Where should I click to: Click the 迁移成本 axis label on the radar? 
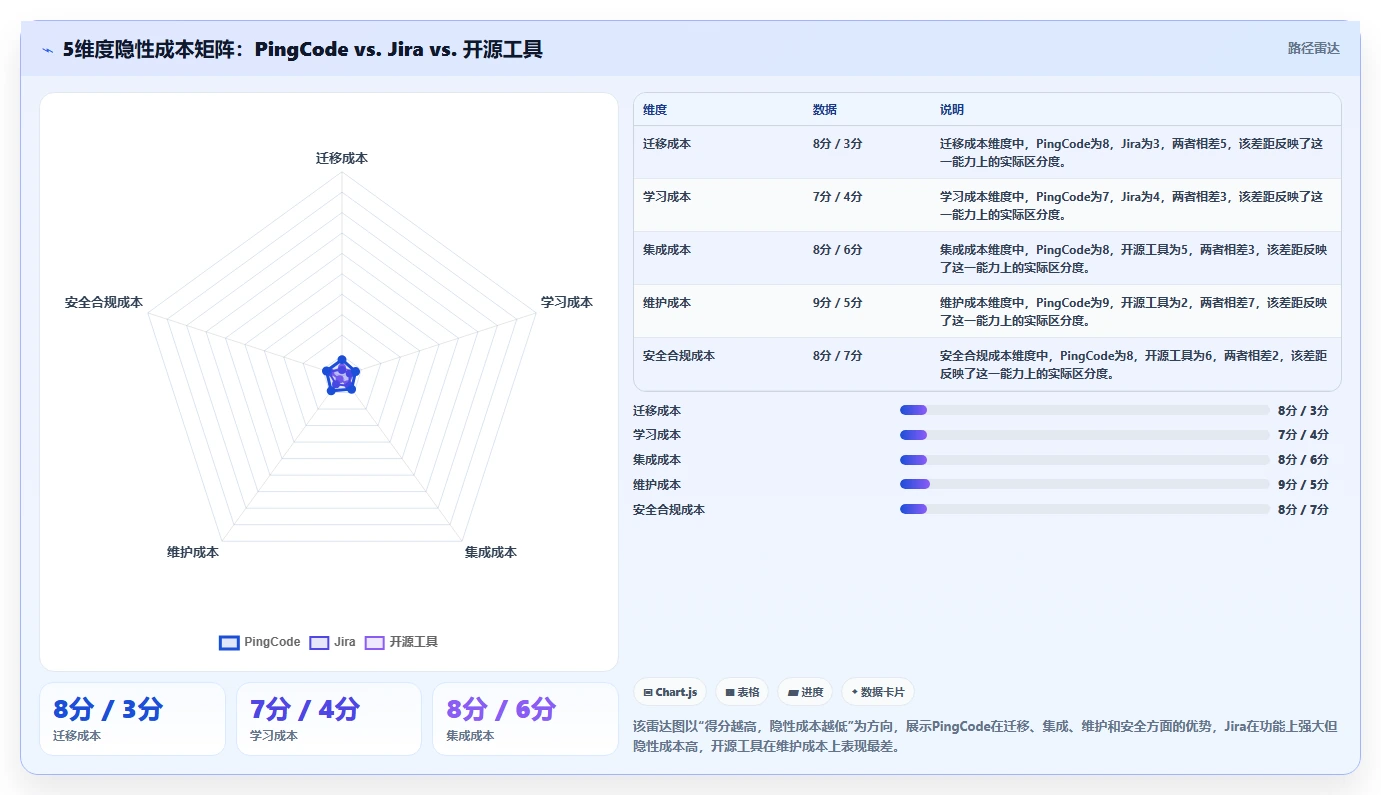[342, 158]
